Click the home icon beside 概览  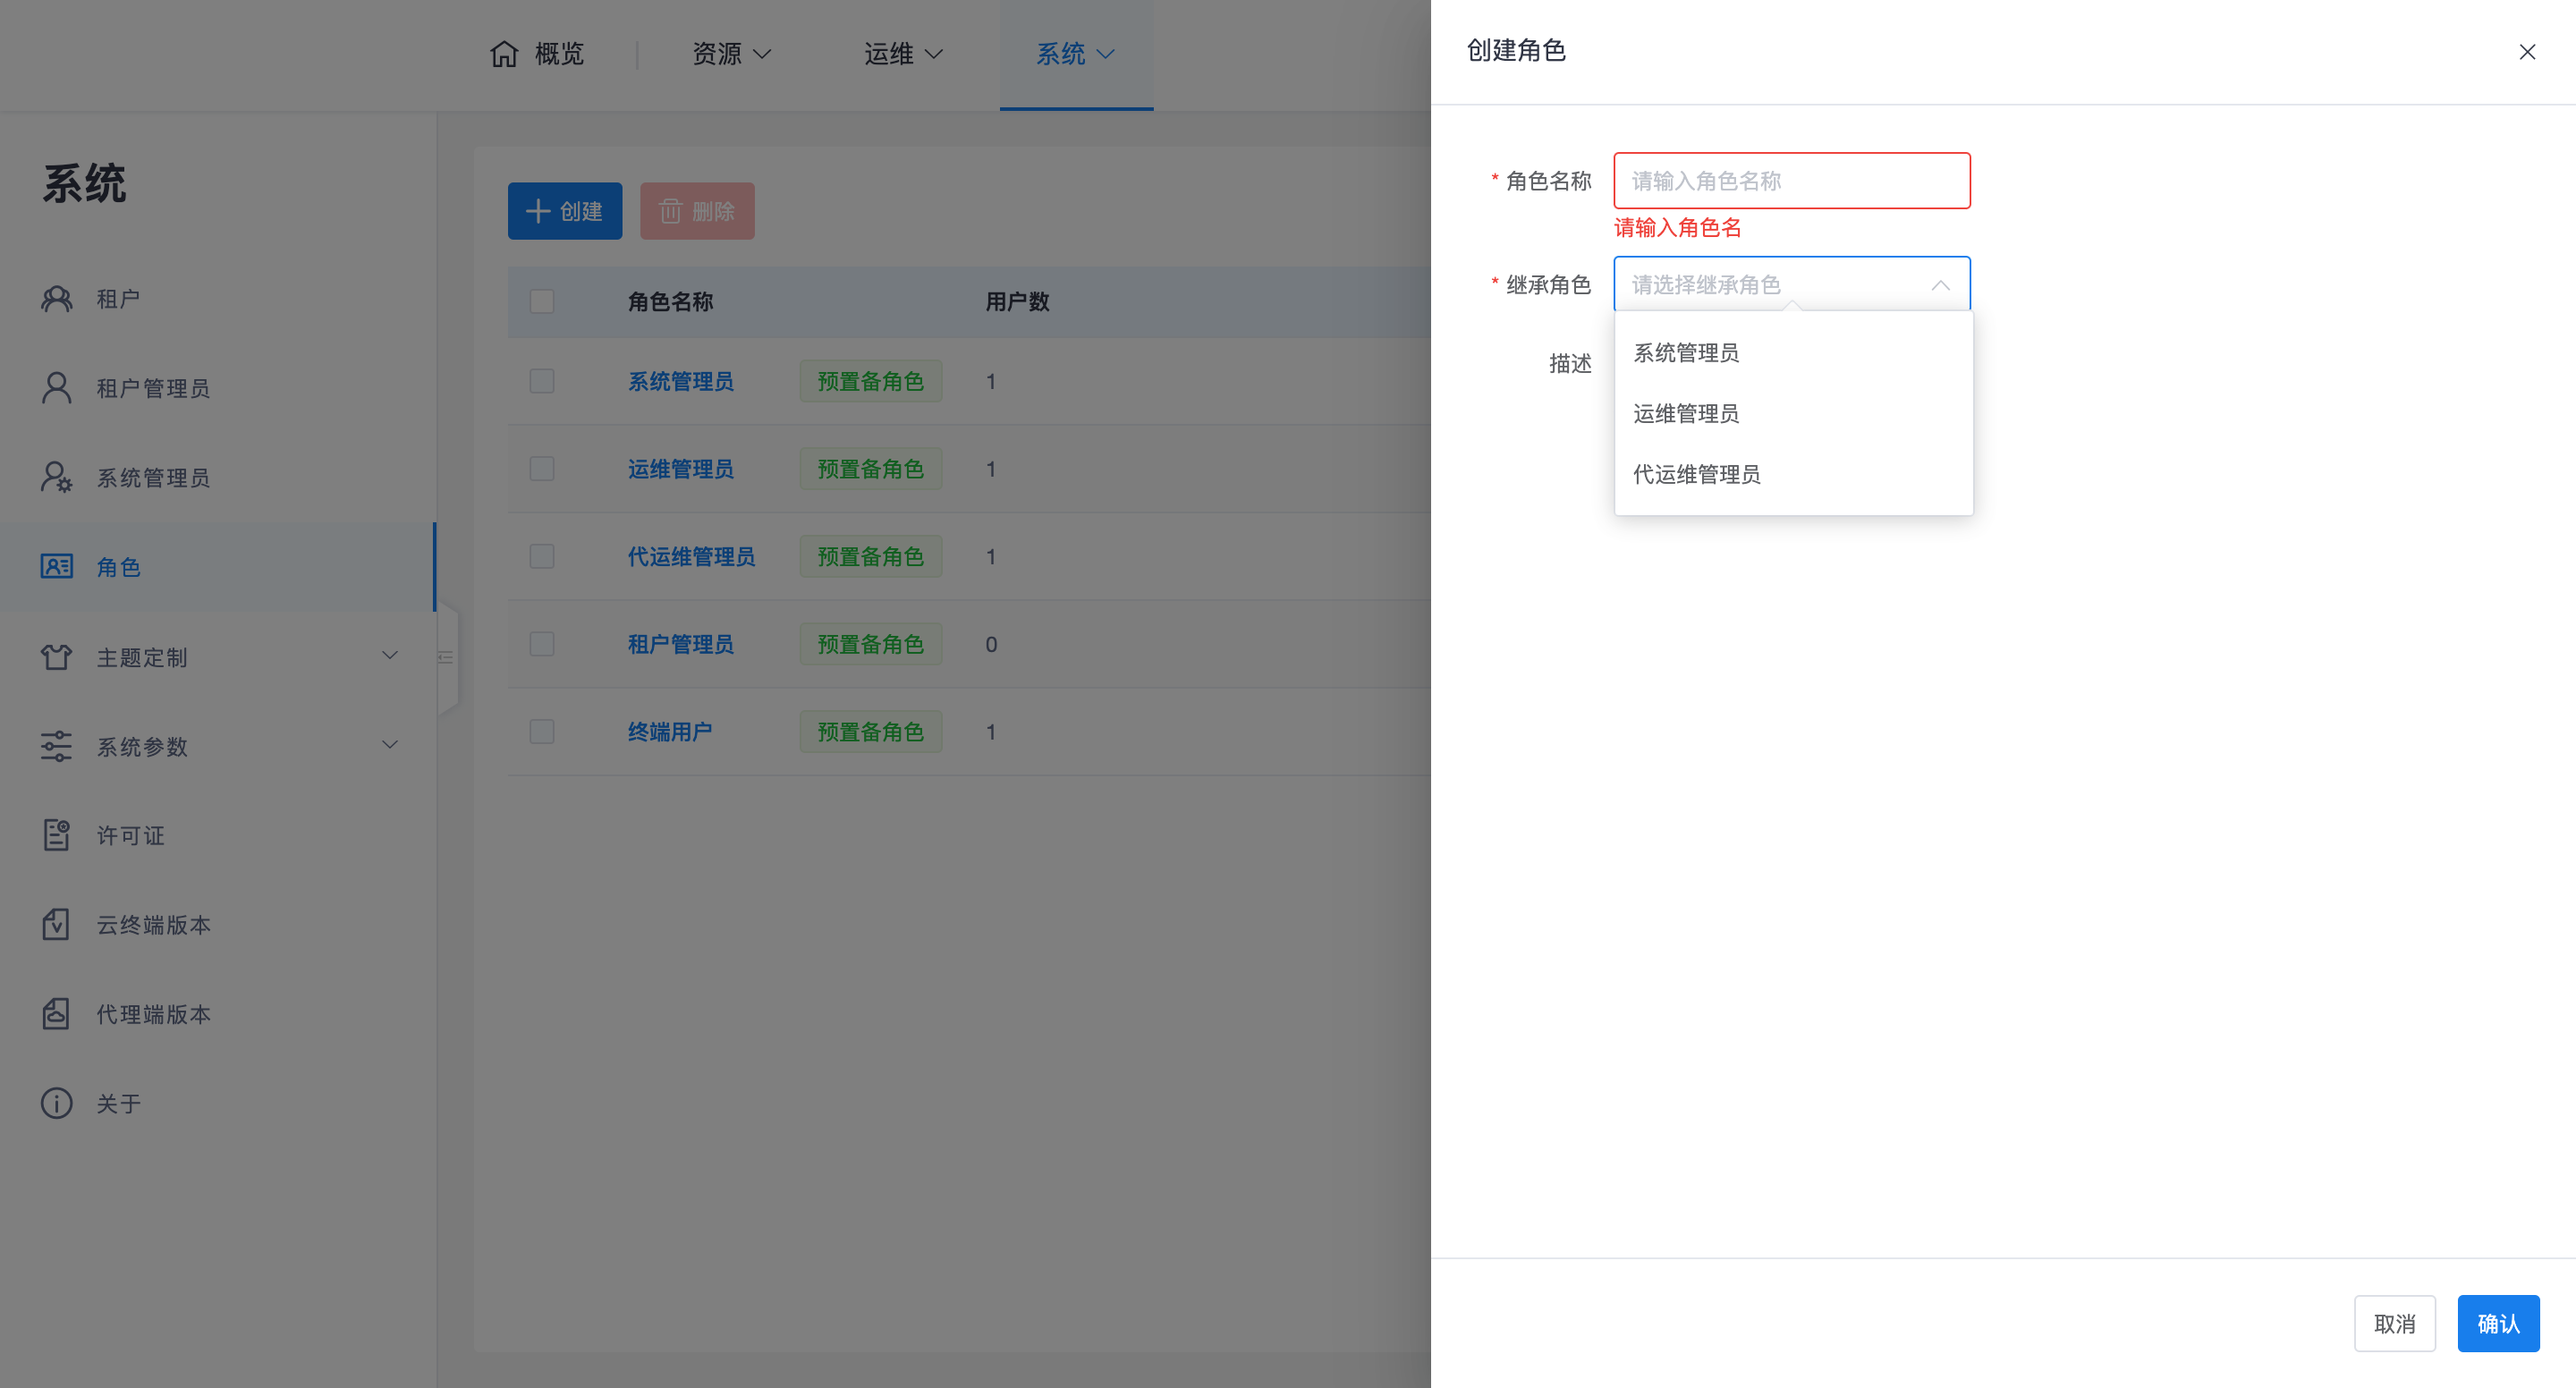click(504, 53)
